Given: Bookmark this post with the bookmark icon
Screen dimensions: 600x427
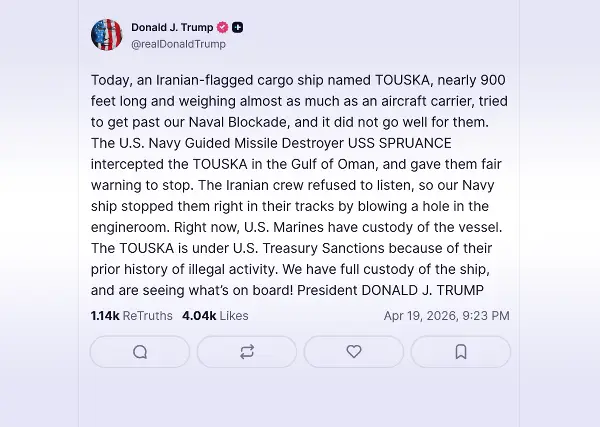Looking at the screenshot, I should click(x=460, y=352).
